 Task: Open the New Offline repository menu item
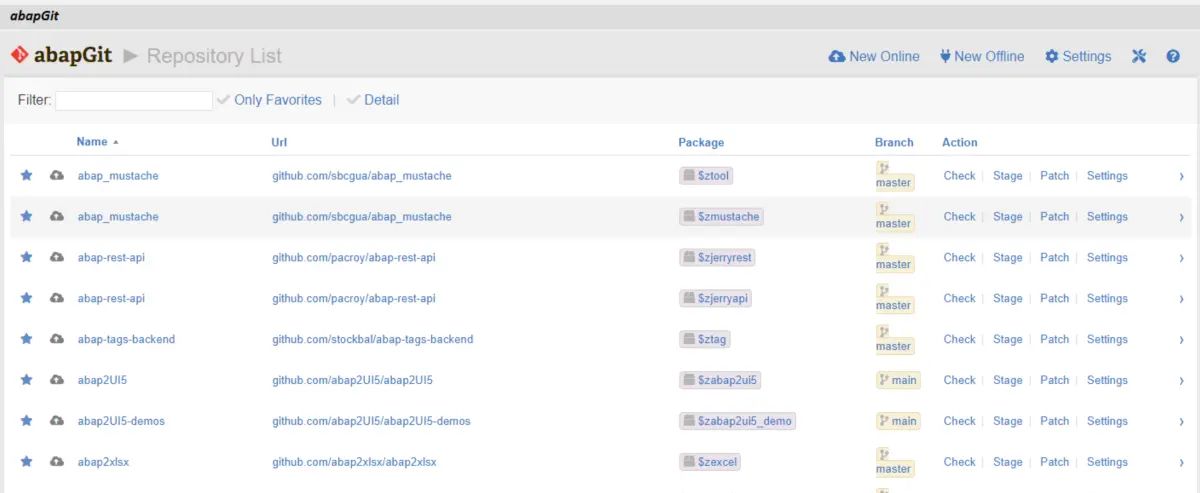pos(981,56)
